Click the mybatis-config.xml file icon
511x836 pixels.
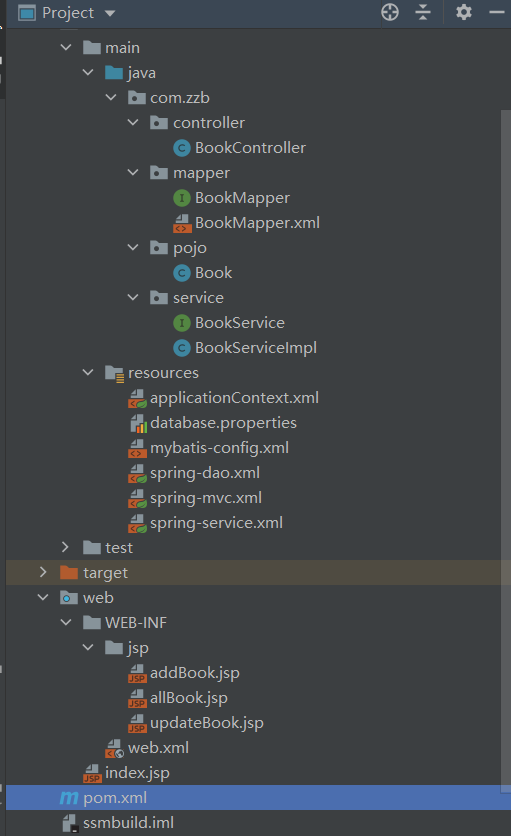click(137, 448)
